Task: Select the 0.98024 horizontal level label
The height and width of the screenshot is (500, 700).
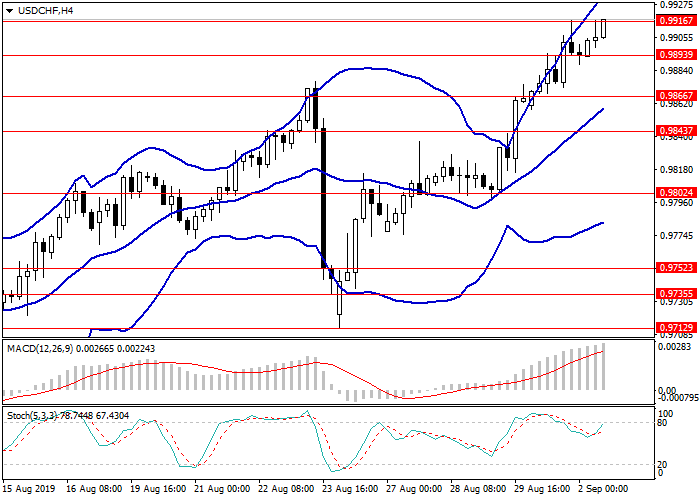Action: coord(670,194)
